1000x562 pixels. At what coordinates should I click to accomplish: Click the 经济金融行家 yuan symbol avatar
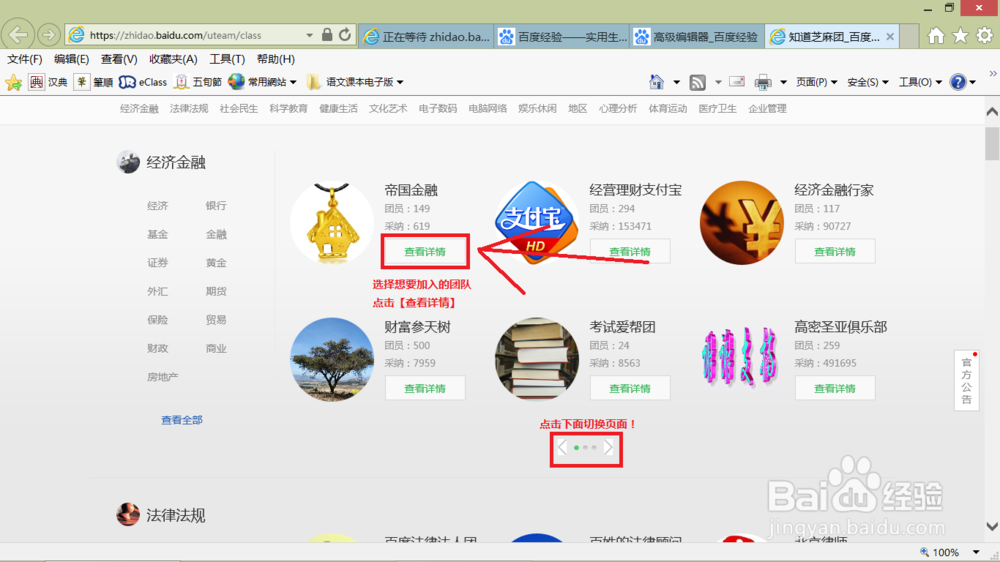pyautogui.click(x=741, y=222)
